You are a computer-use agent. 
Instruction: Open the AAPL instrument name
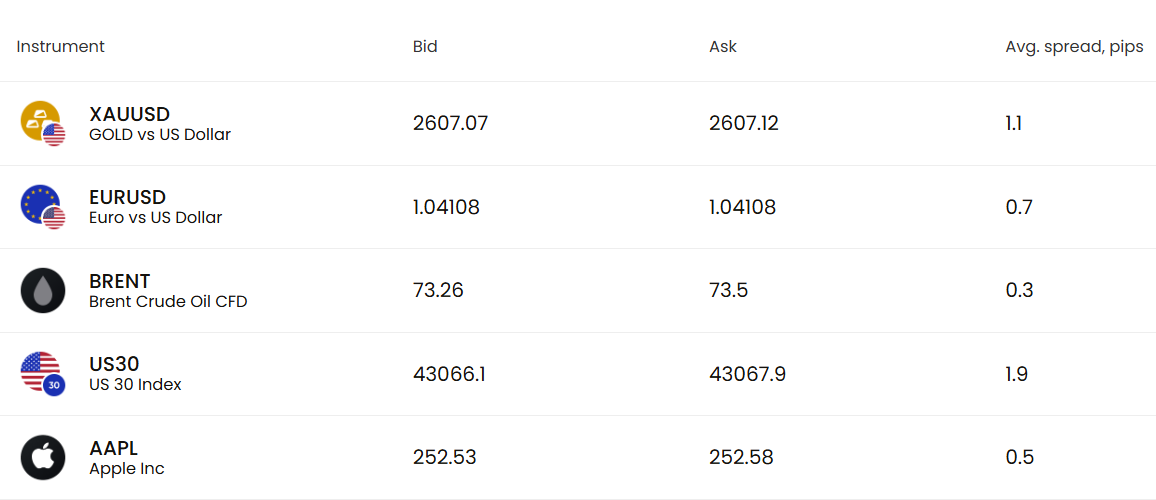pos(113,448)
